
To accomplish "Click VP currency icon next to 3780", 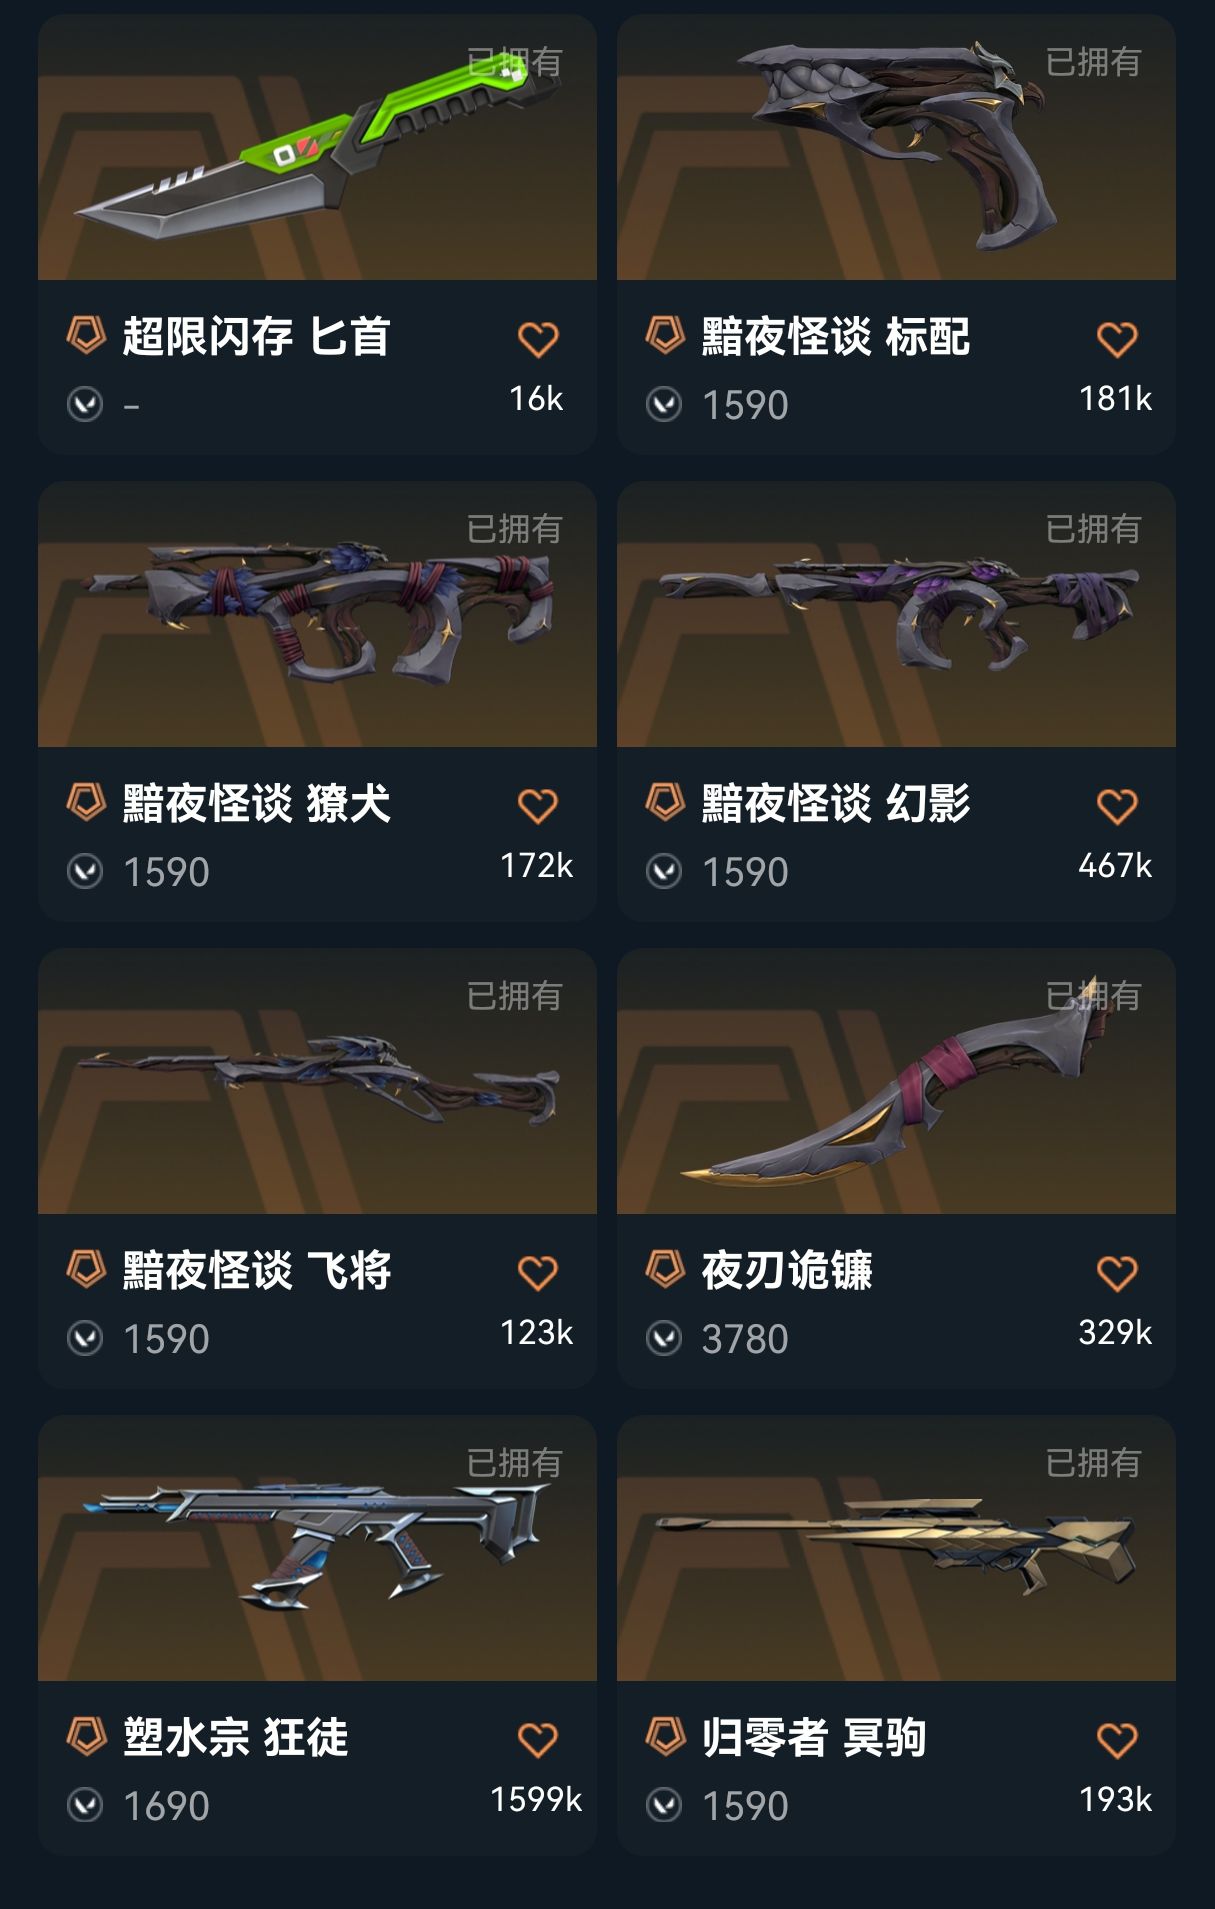I will [664, 1338].
